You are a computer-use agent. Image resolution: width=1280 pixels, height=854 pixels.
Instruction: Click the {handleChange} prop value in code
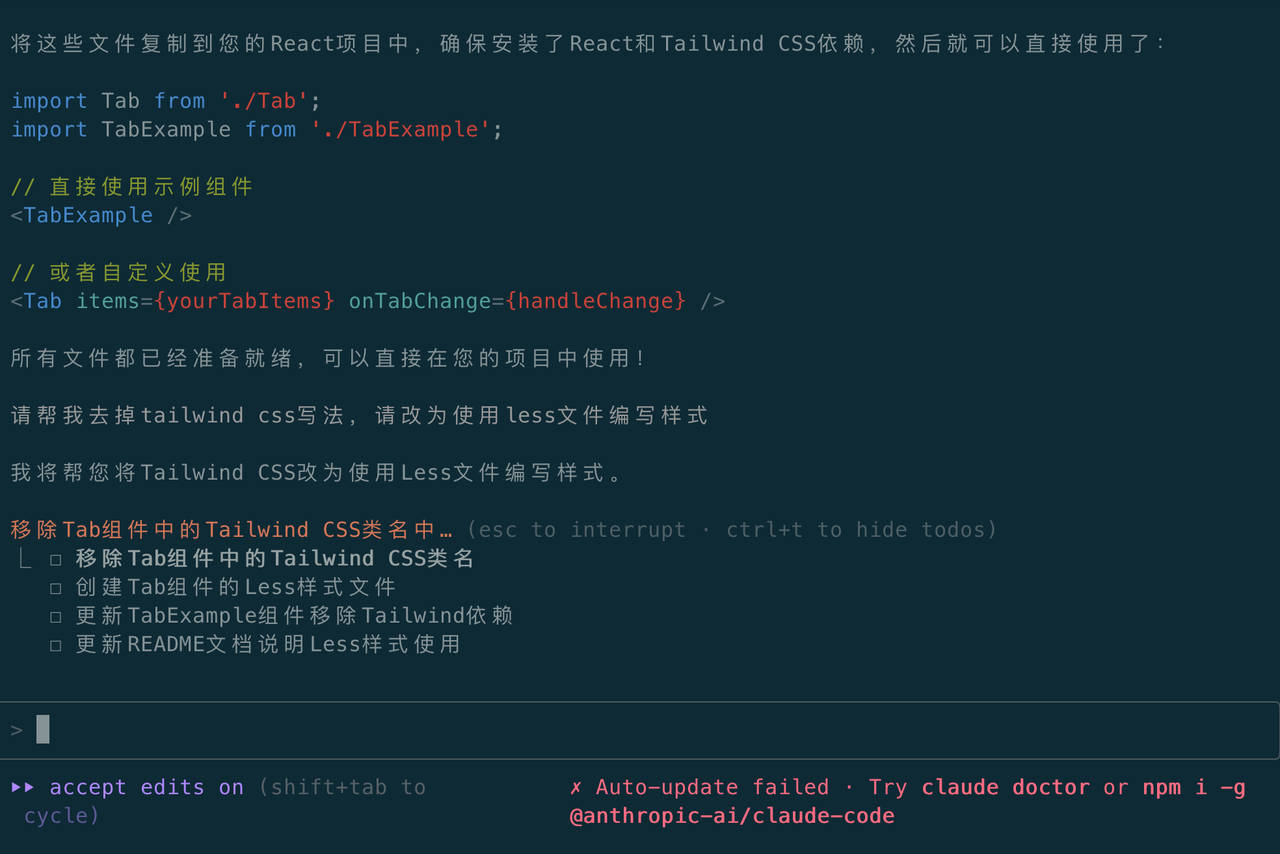click(x=596, y=301)
